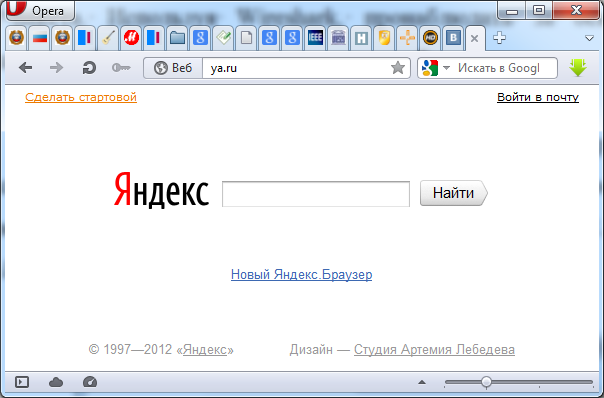Click the Сделать стартовой link
This screenshot has width=604, height=398.
coord(81,97)
